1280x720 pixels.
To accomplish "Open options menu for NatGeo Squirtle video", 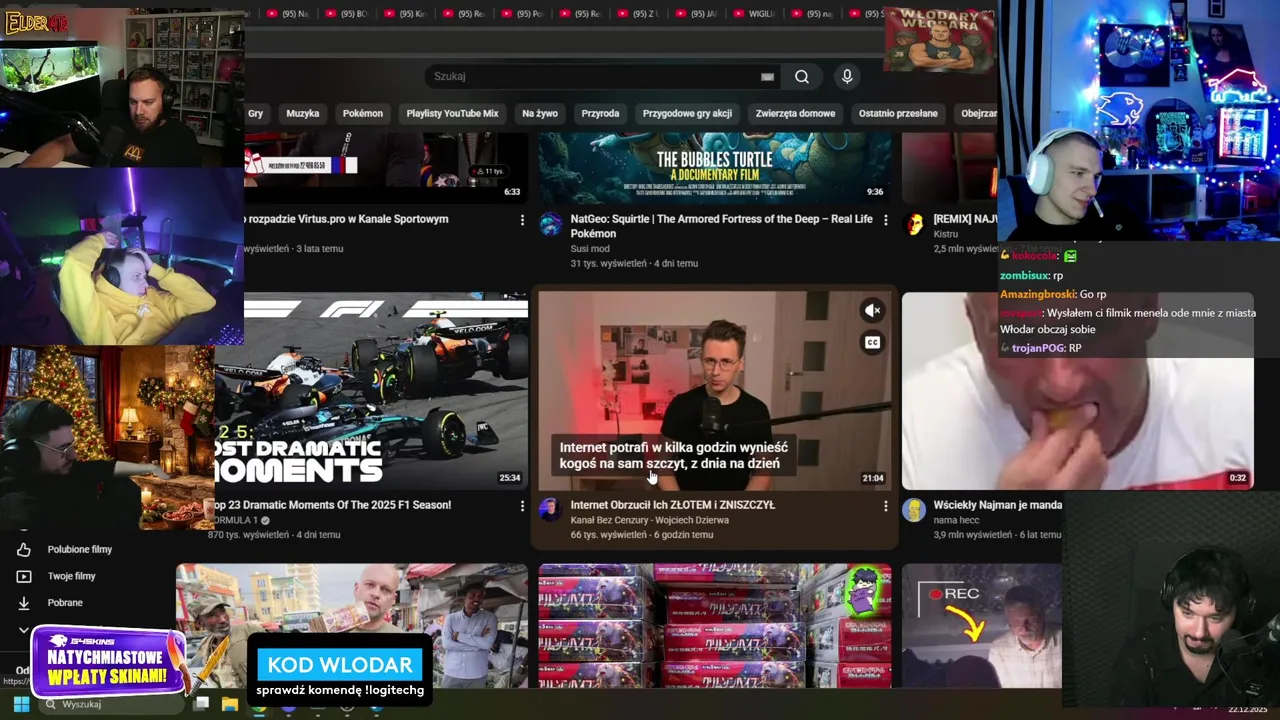I will click(885, 220).
